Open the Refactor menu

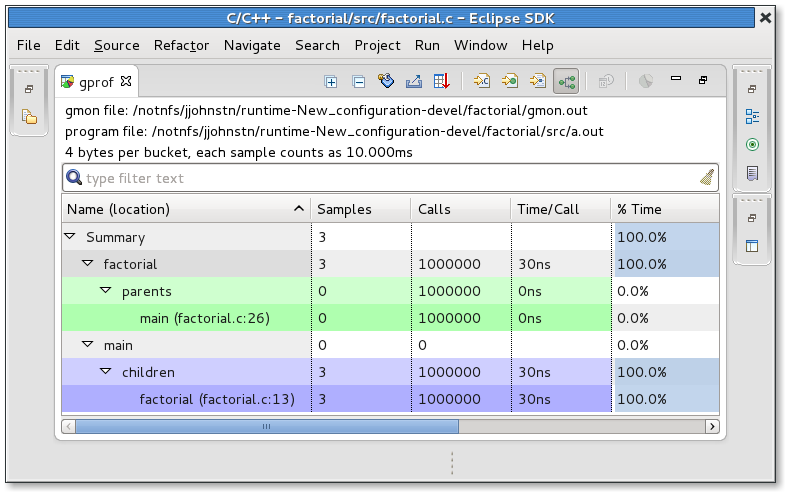pyautogui.click(x=181, y=46)
